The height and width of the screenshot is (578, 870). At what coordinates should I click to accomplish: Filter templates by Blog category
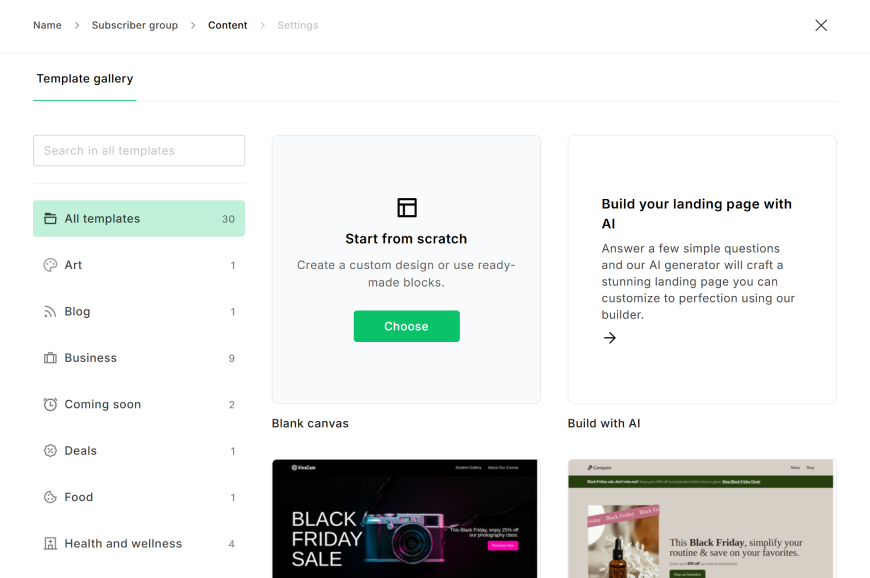coord(139,312)
